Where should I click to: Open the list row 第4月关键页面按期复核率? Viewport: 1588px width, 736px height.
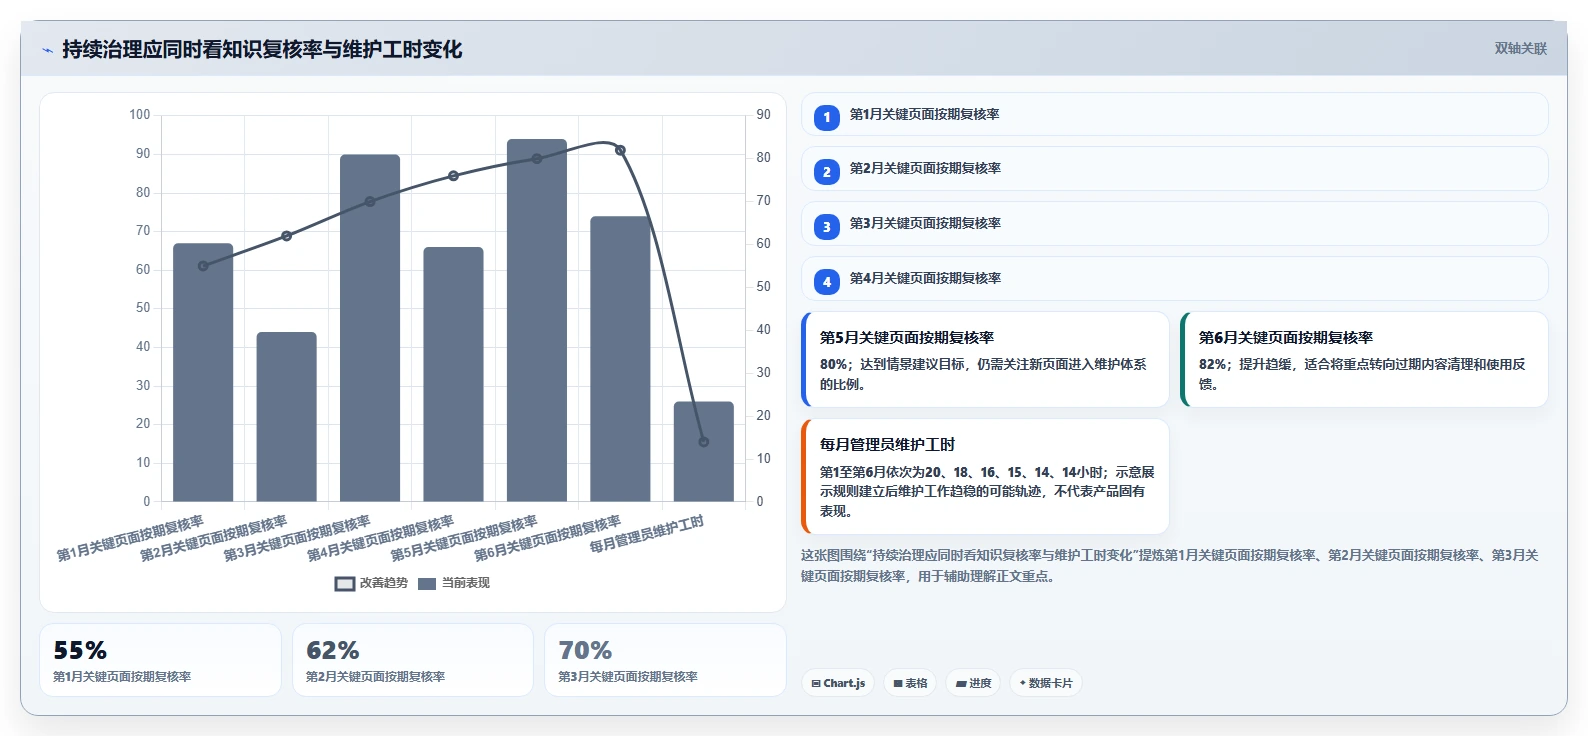pyautogui.click(x=1175, y=279)
